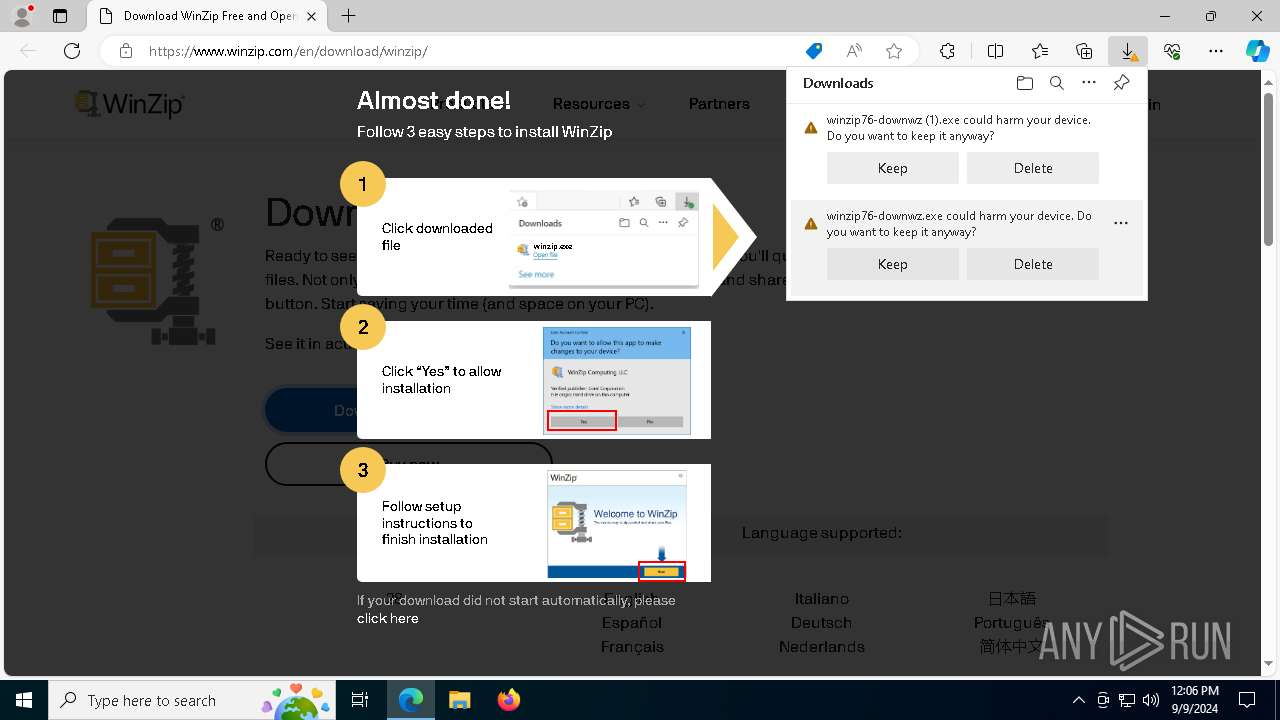1280x720 pixels.
Task: Keep winzip76-downwz (1).exe file
Action: 893,168
